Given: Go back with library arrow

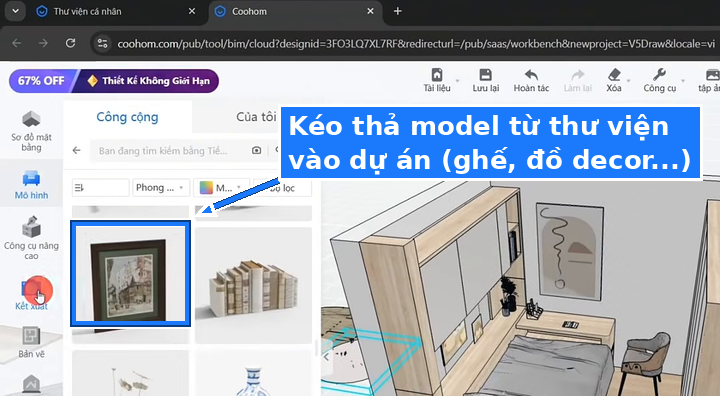Looking at the screenshot, I should [x=77, y=150].
